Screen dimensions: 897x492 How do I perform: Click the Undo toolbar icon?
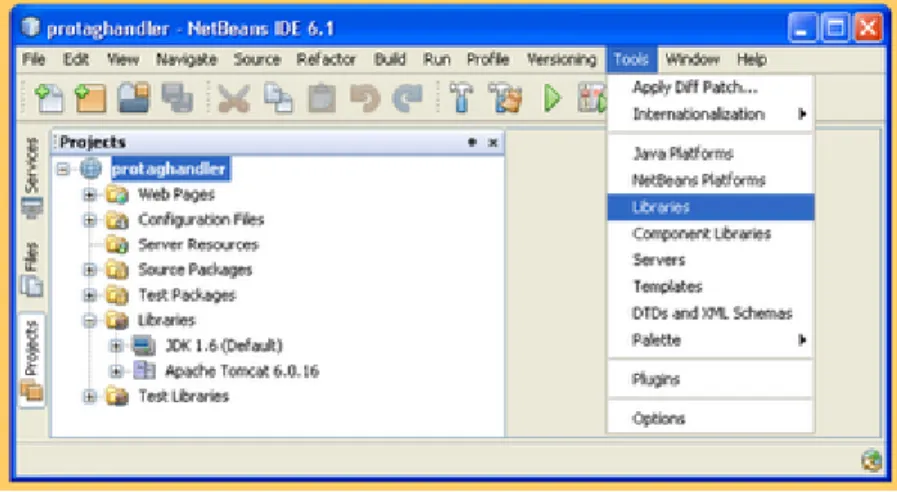(365, 98)
